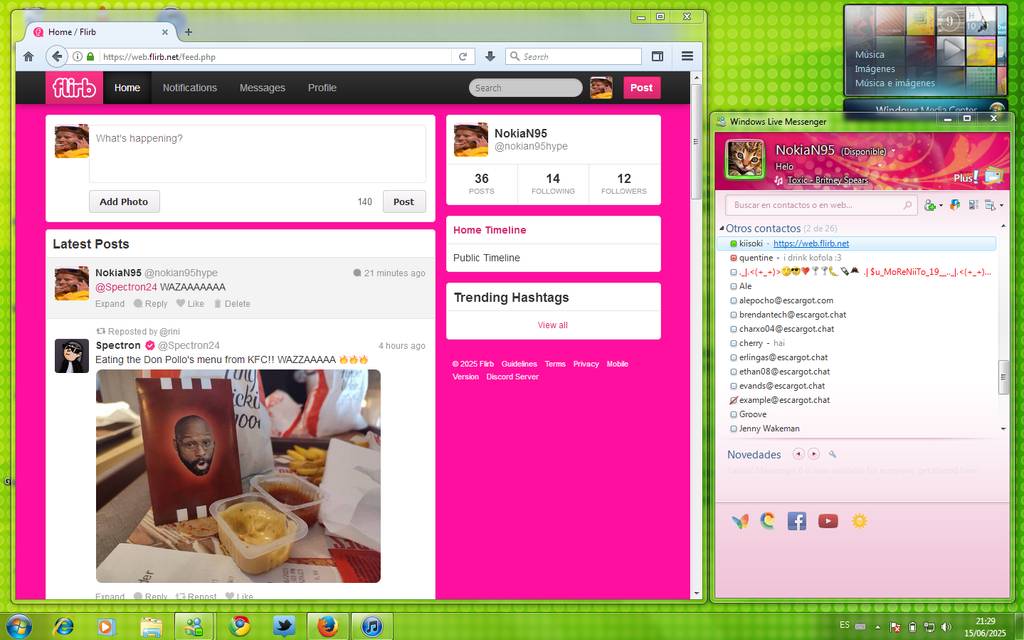Open the Messenger menu dropdown arrow

[1002, 206]
